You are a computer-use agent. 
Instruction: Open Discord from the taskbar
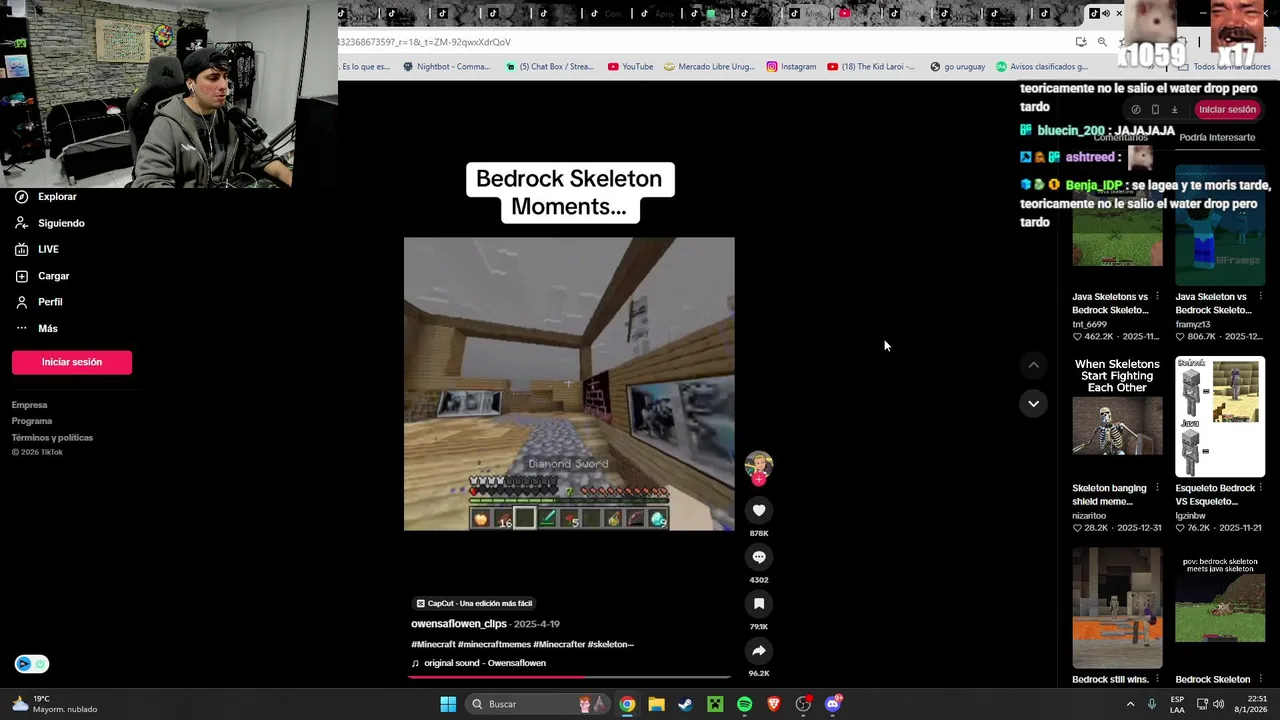[833, 704]
